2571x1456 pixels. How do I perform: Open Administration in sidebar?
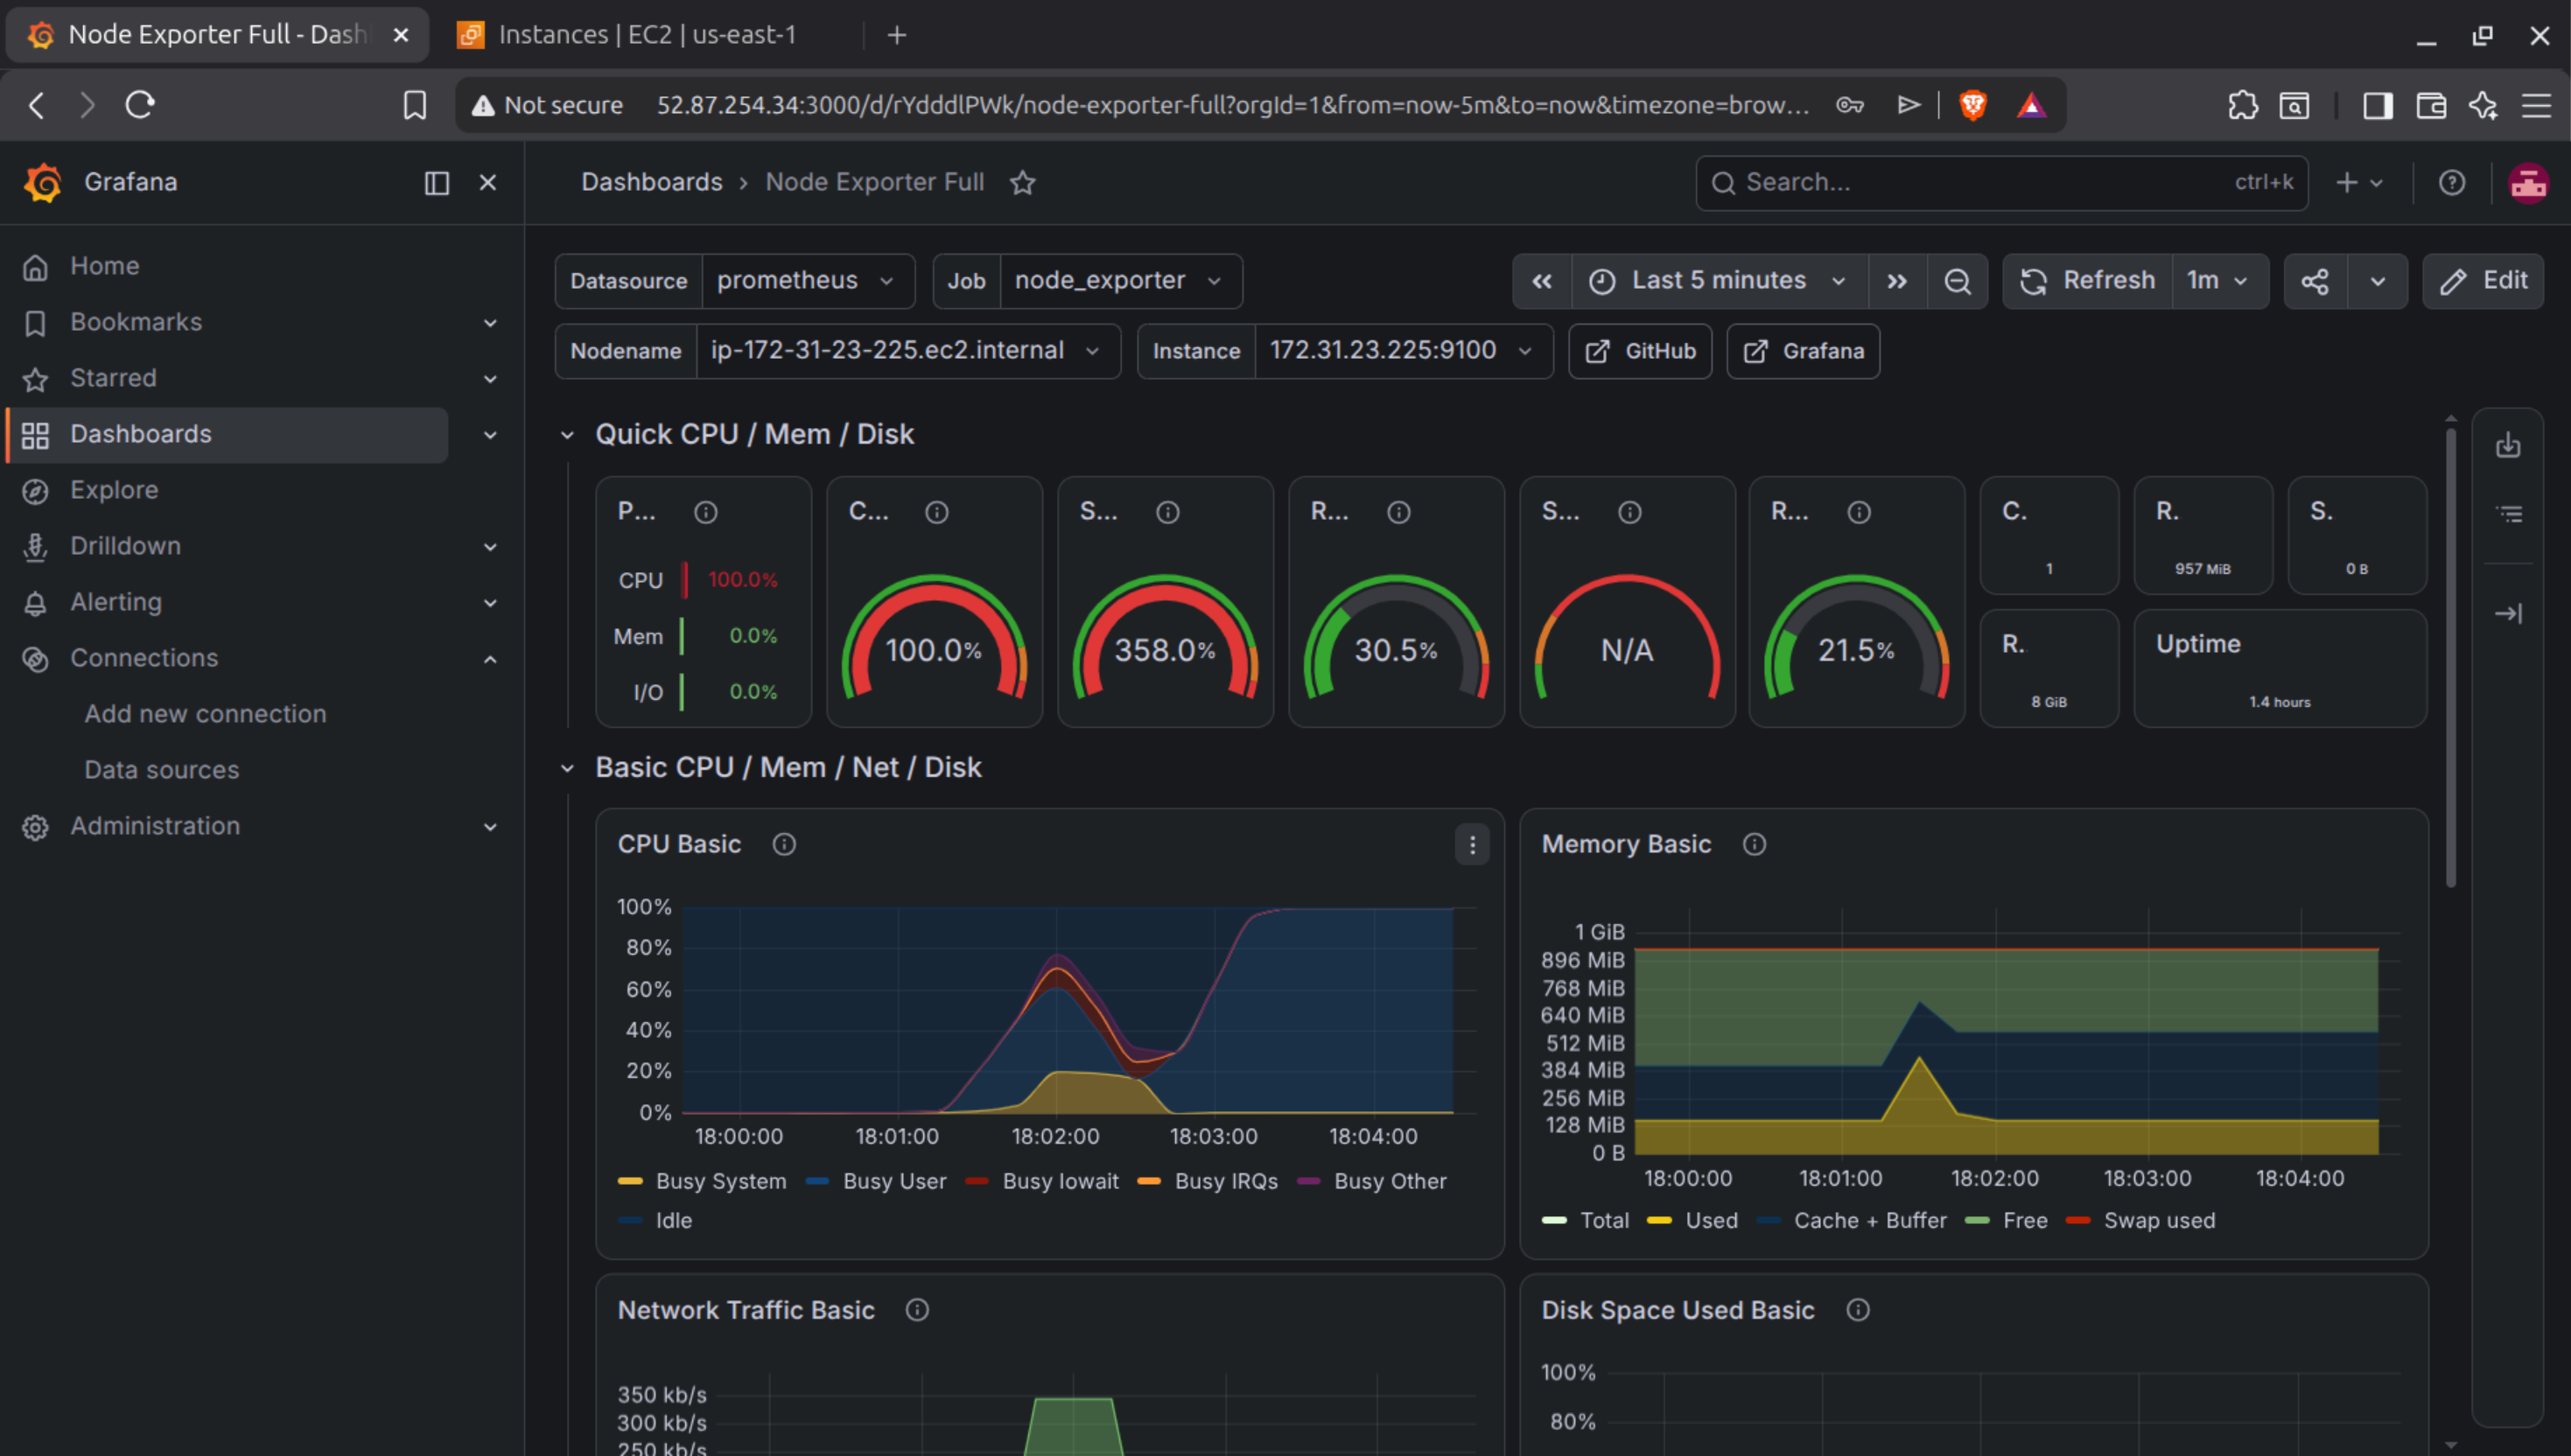click(x=155, y=826)
